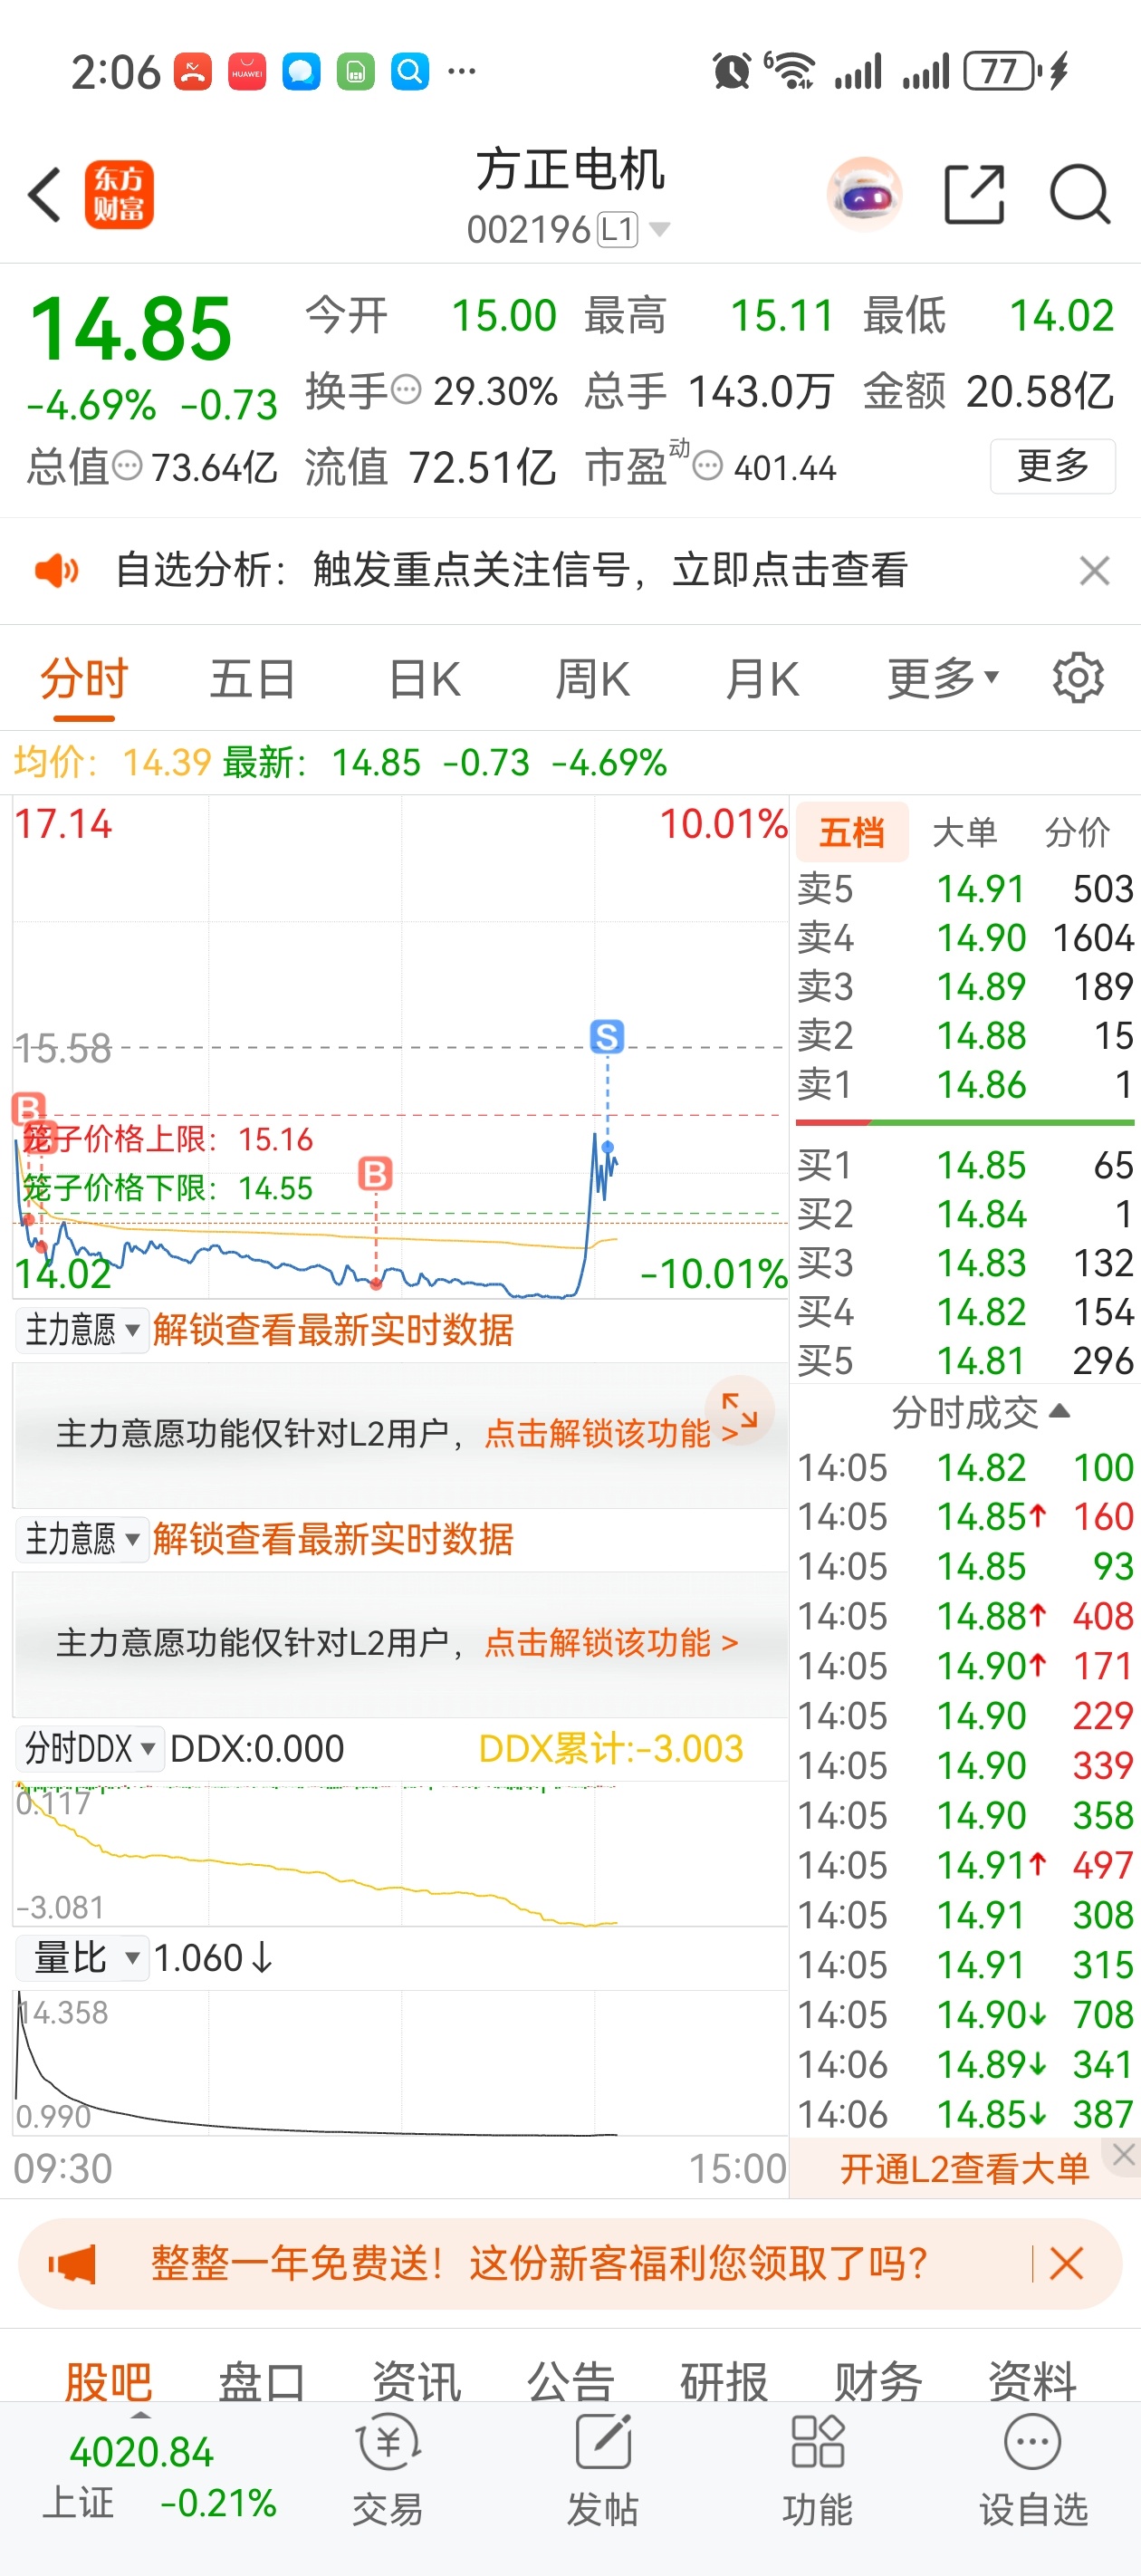Open the 自选分析 signal notice
Screen dimensions: 1141x2576
[x=511, y=570]
